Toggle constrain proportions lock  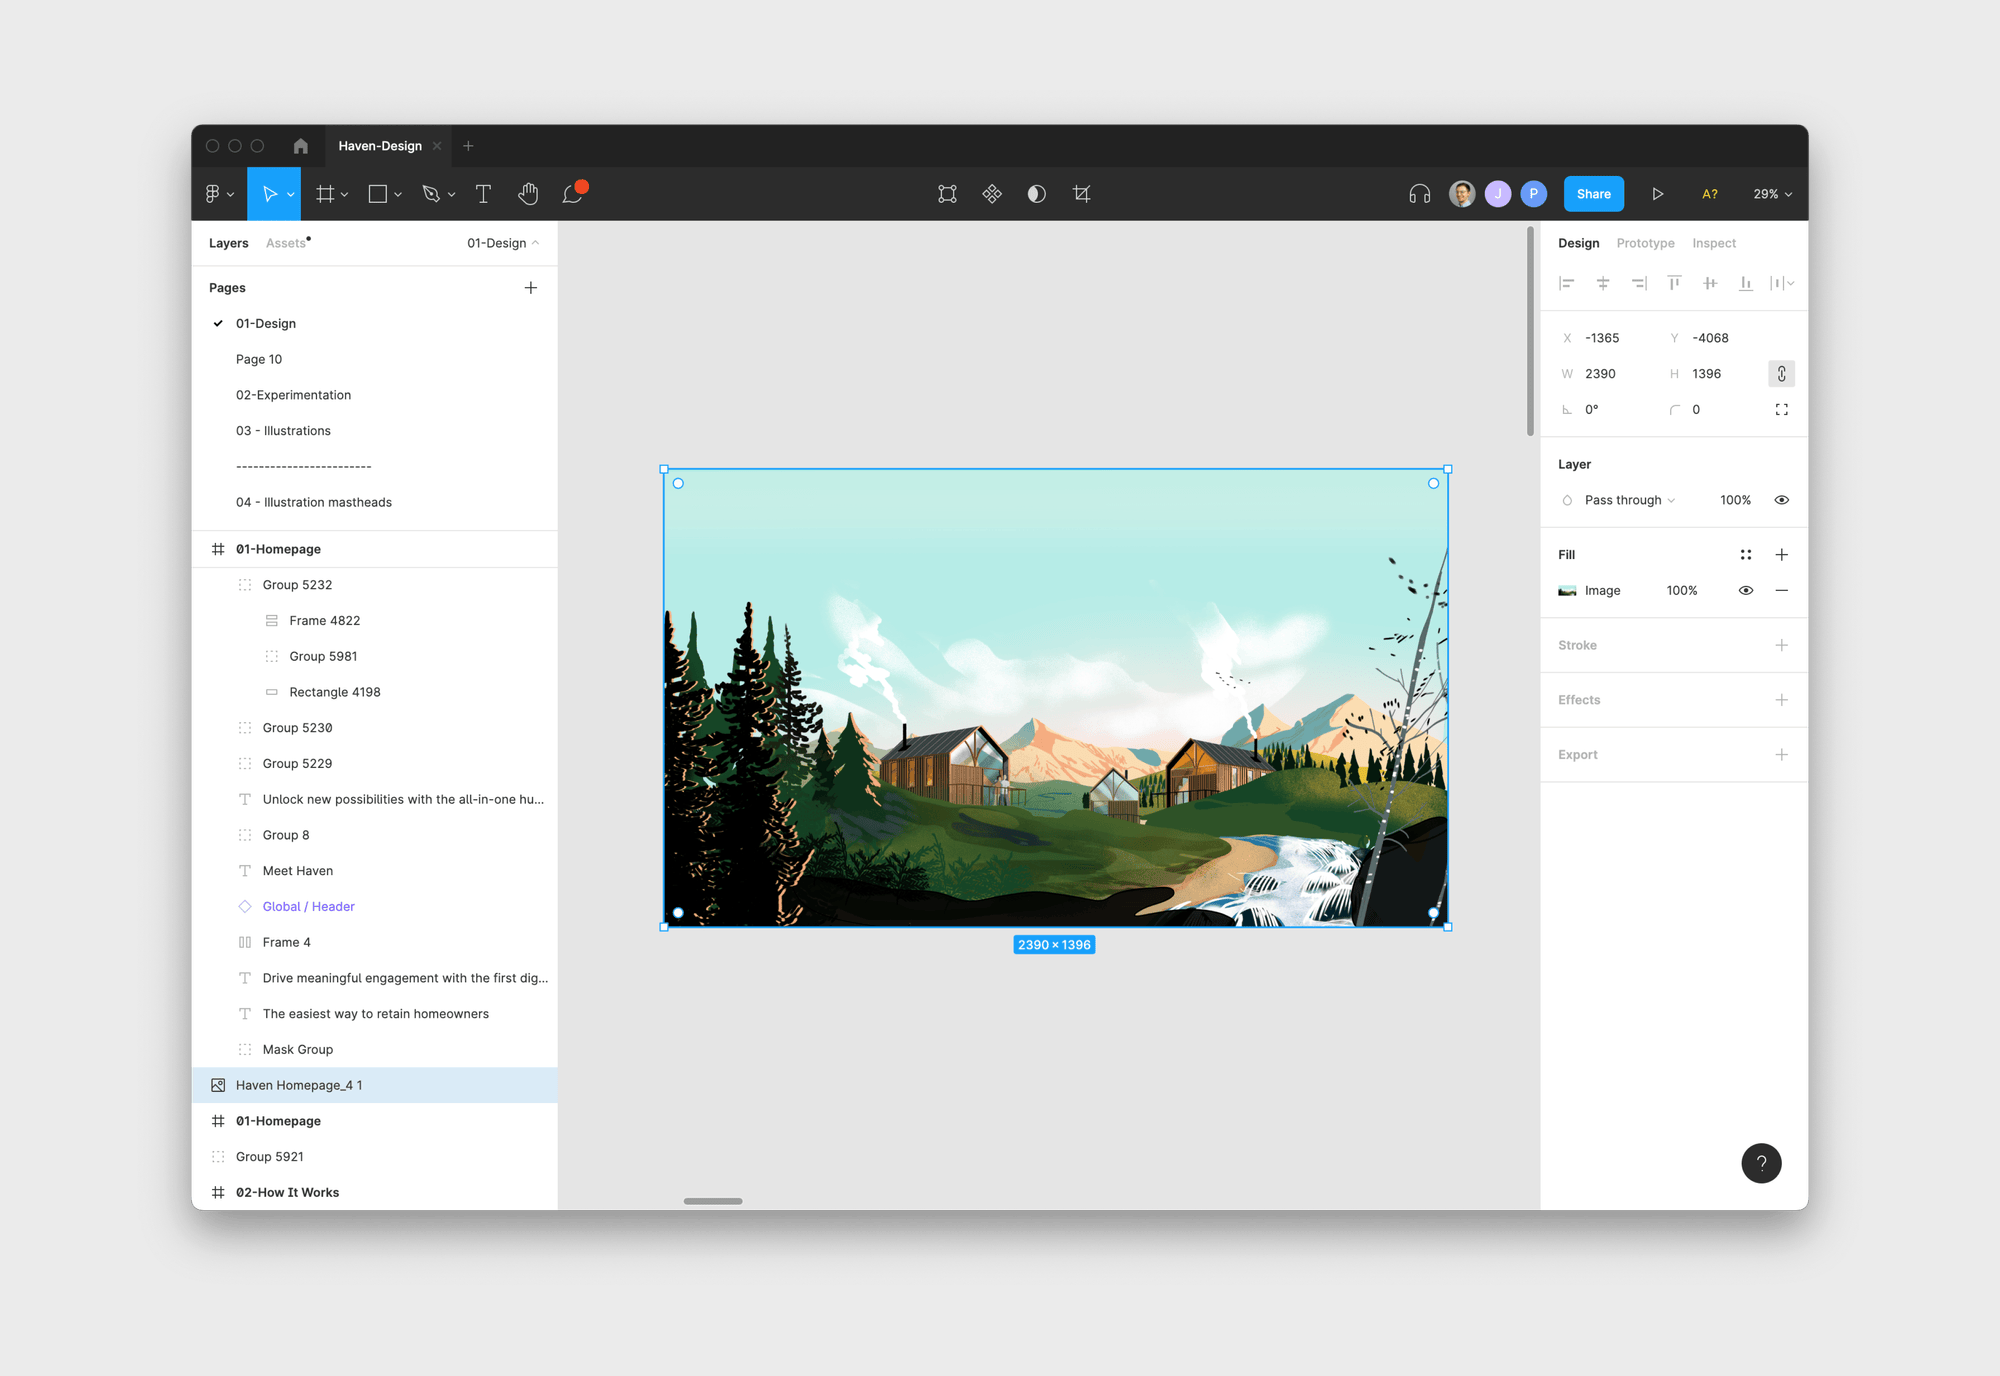click(x=1781, y=374)
